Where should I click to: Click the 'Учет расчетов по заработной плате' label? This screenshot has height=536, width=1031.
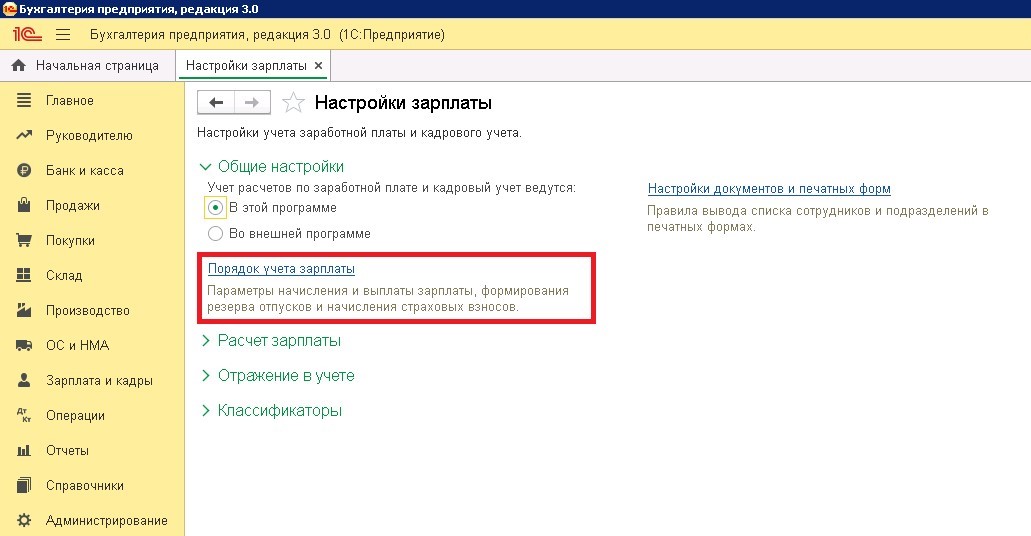coord(392,187)
